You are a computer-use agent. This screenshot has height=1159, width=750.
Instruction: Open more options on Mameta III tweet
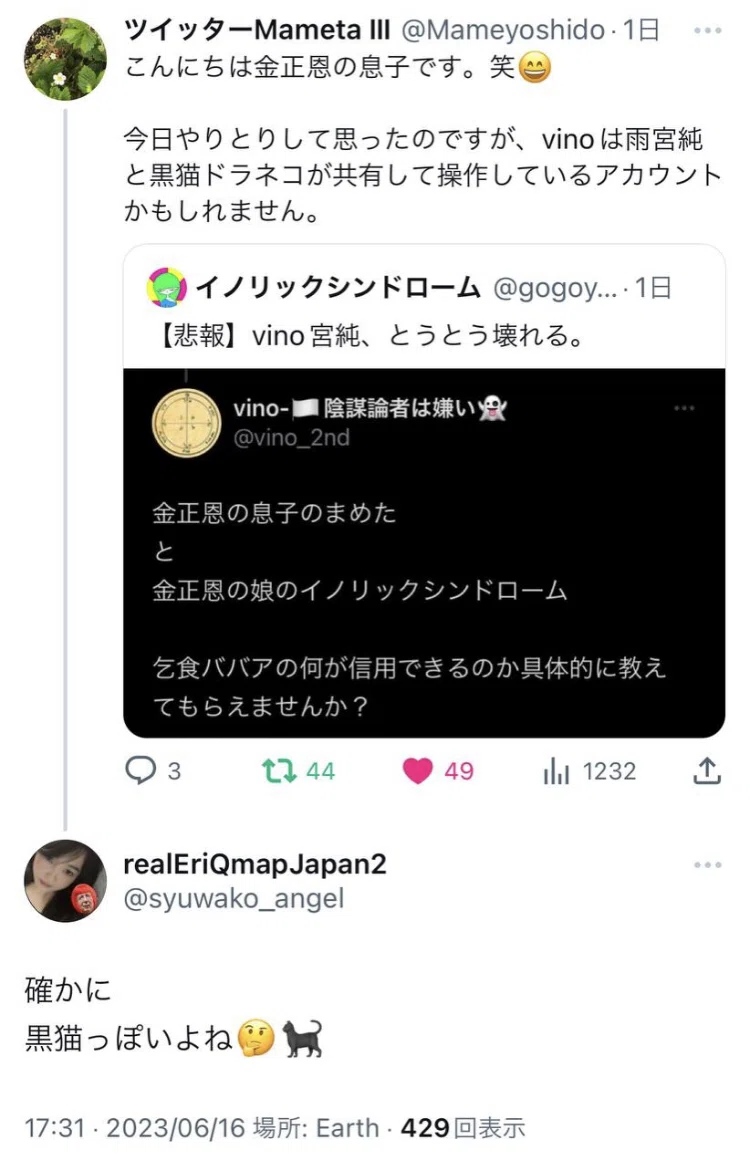tap(707, 30)
